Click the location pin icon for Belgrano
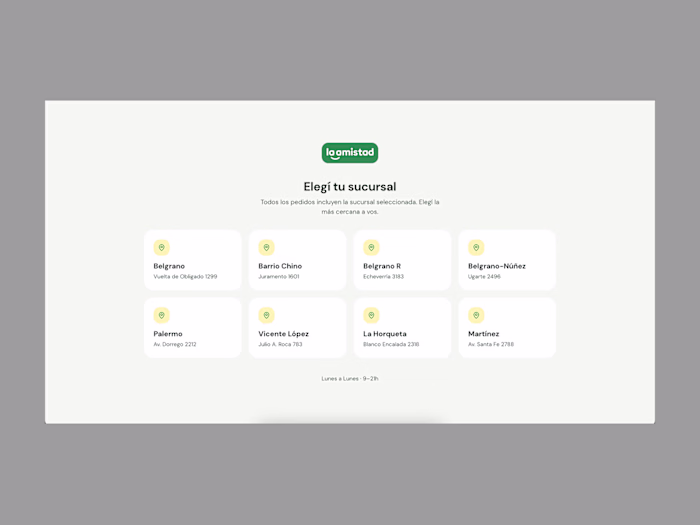The width and height of the screenshot is (700, 525). coord(162,247)
